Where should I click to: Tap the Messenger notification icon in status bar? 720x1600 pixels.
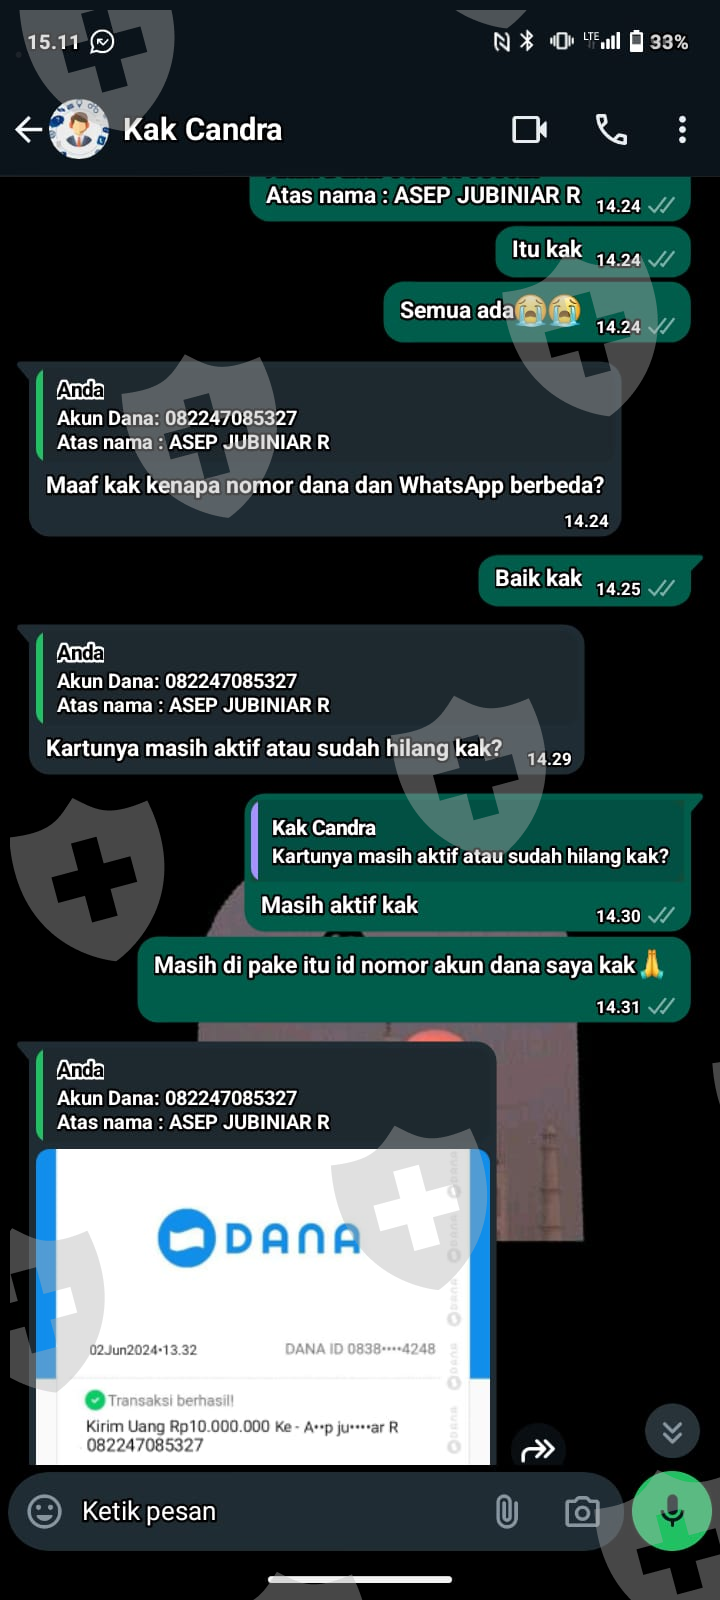tap(102, 42)
